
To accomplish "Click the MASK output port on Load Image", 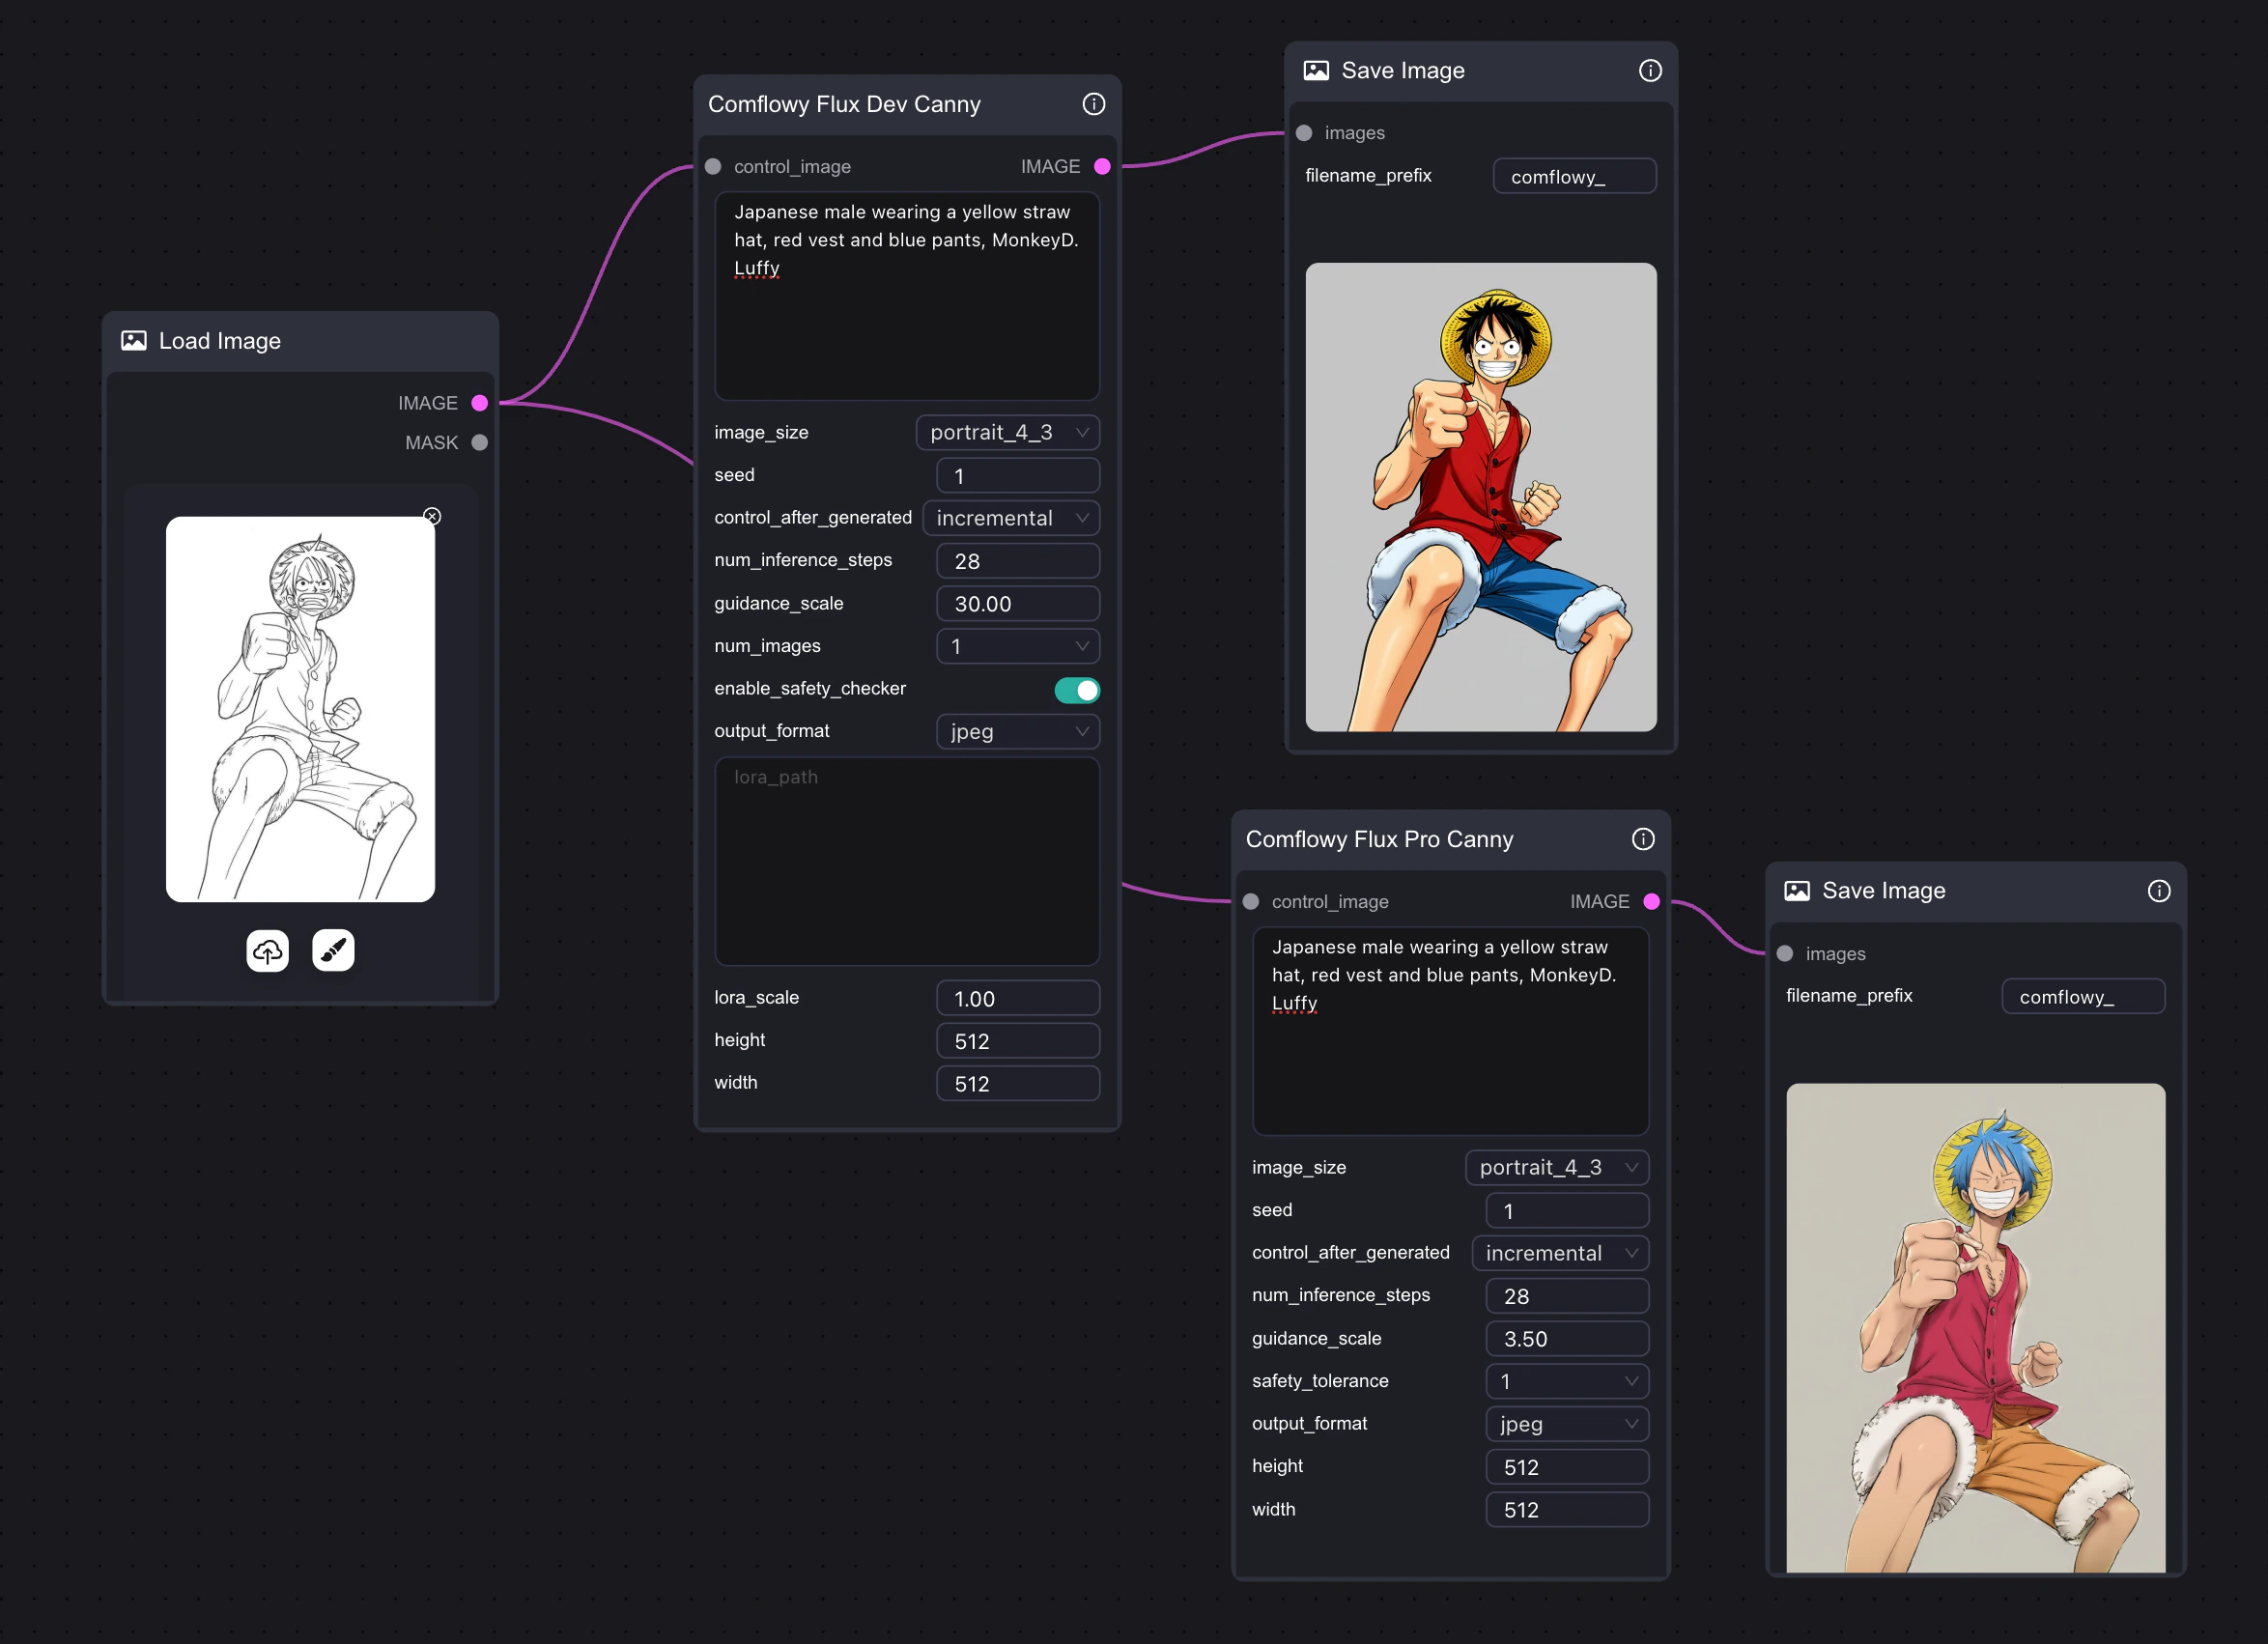I will pos(480,443).
